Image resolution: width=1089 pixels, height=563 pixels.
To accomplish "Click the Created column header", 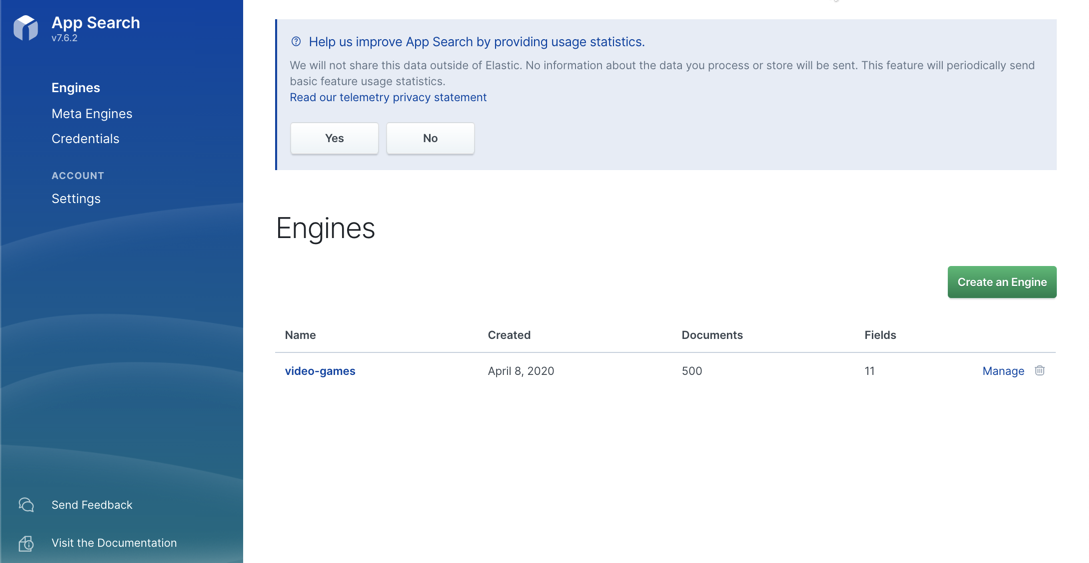I will coord(509,335).
